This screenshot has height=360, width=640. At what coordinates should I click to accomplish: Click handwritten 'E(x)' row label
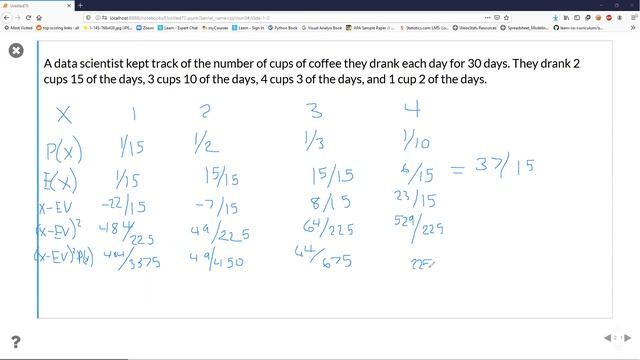[60, 180]
